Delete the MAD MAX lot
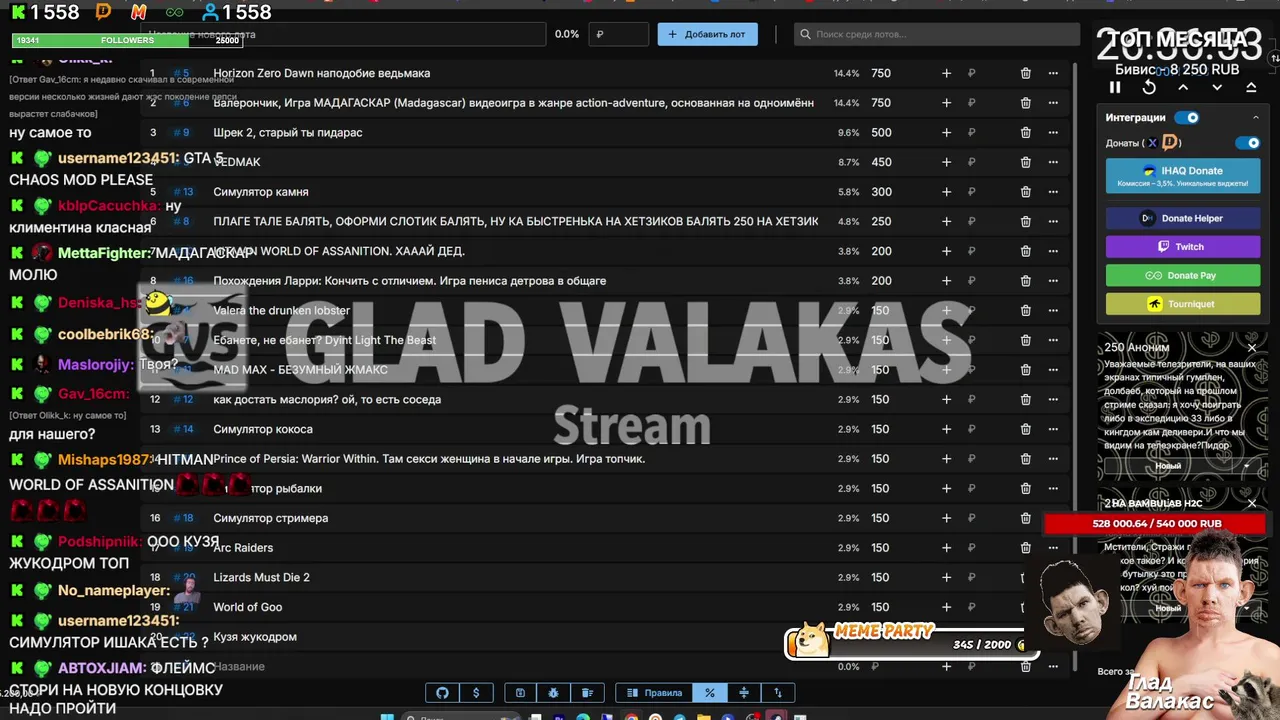 coord(1025,370)
